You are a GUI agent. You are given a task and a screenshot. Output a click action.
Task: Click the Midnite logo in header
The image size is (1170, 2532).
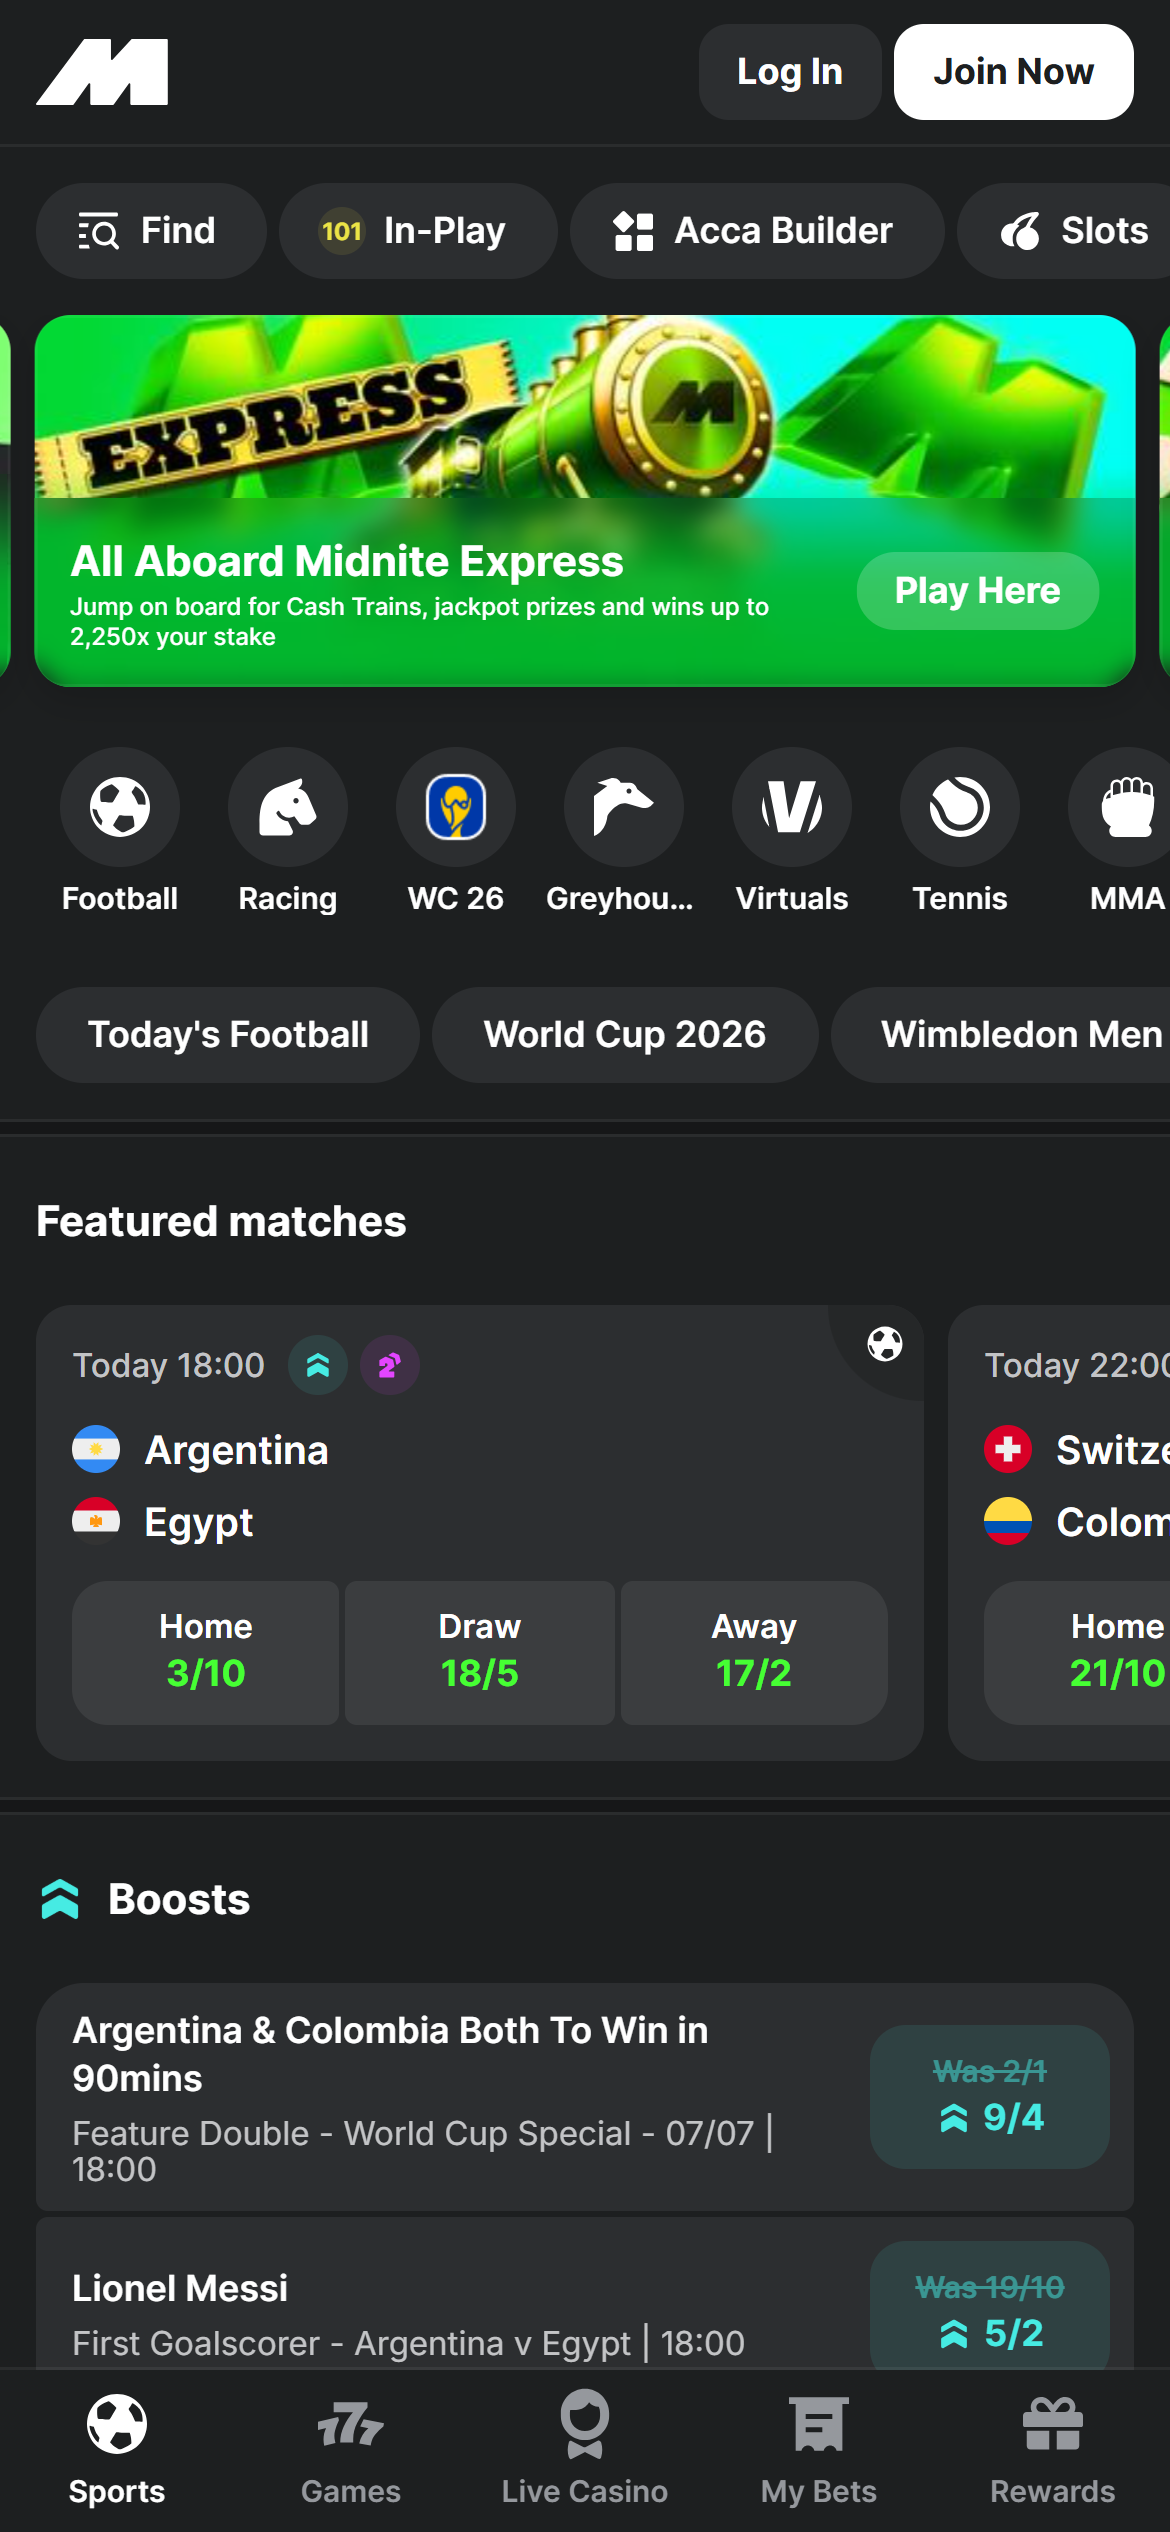102,72
